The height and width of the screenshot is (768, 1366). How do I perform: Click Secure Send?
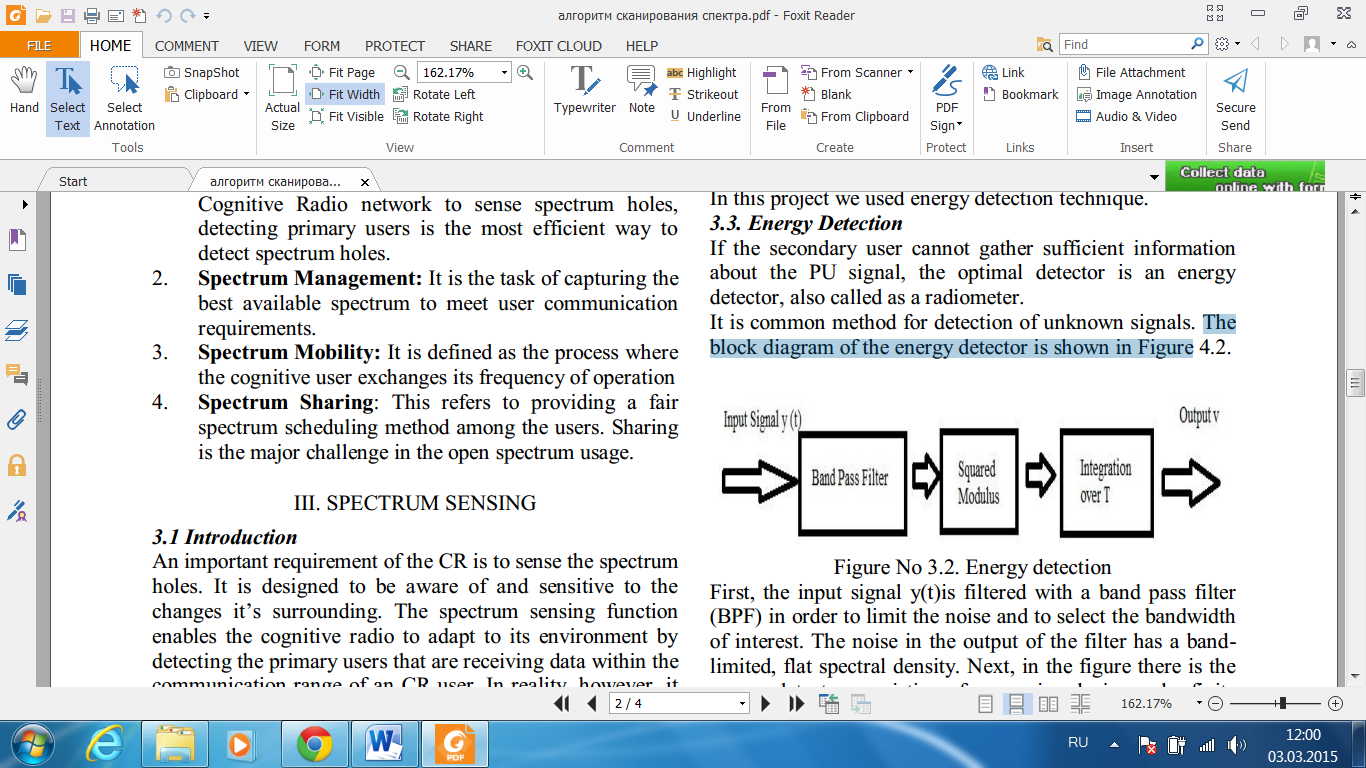[x=1236, y=98]
